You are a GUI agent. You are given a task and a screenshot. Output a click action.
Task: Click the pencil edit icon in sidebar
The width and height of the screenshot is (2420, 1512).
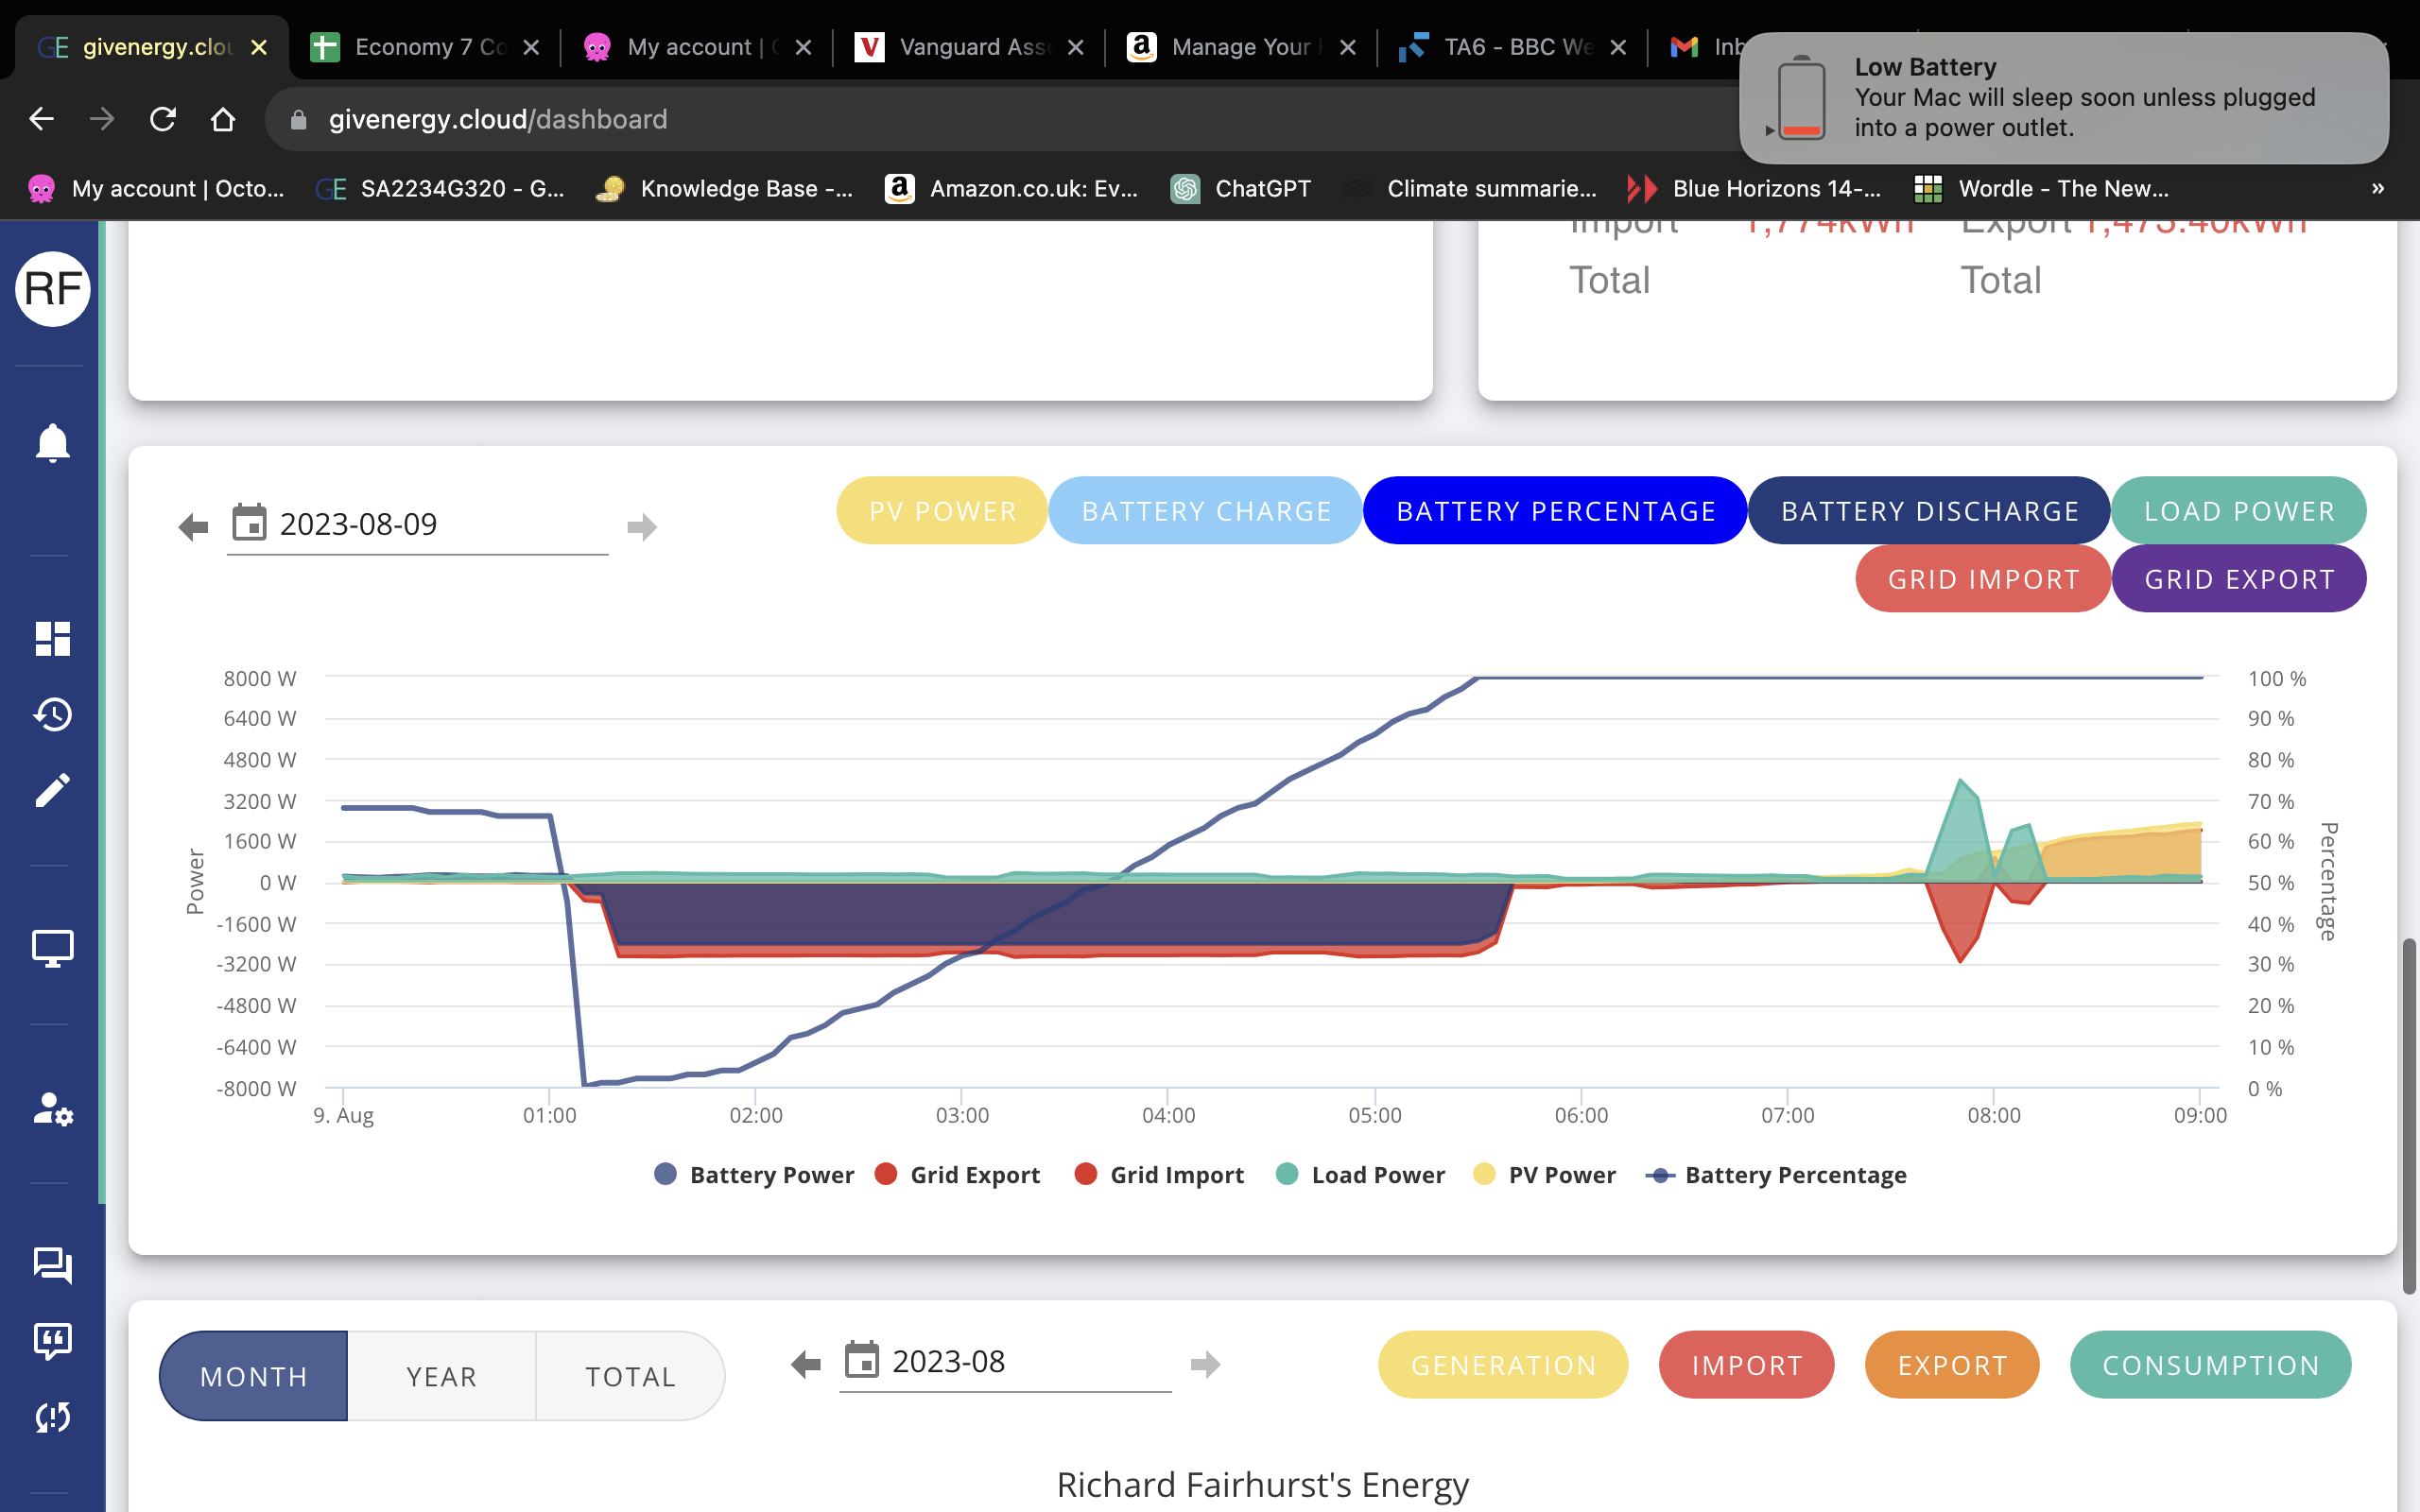[x=52, y=790]
